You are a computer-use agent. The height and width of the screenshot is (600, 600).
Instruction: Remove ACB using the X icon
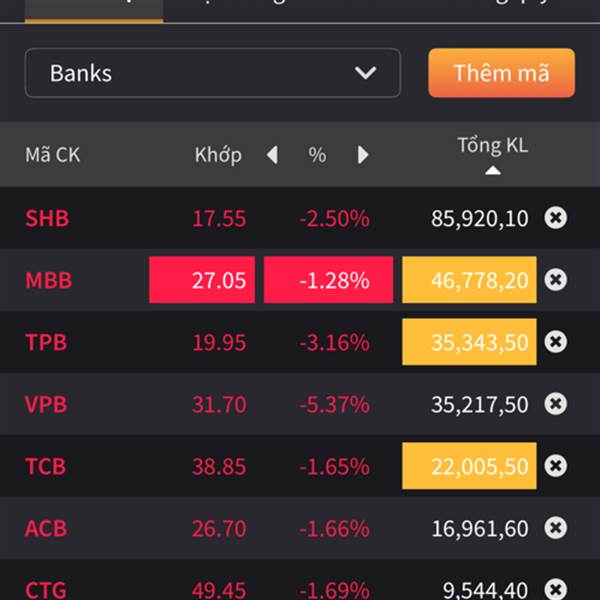pyautogui.click(x=556, y=528)
